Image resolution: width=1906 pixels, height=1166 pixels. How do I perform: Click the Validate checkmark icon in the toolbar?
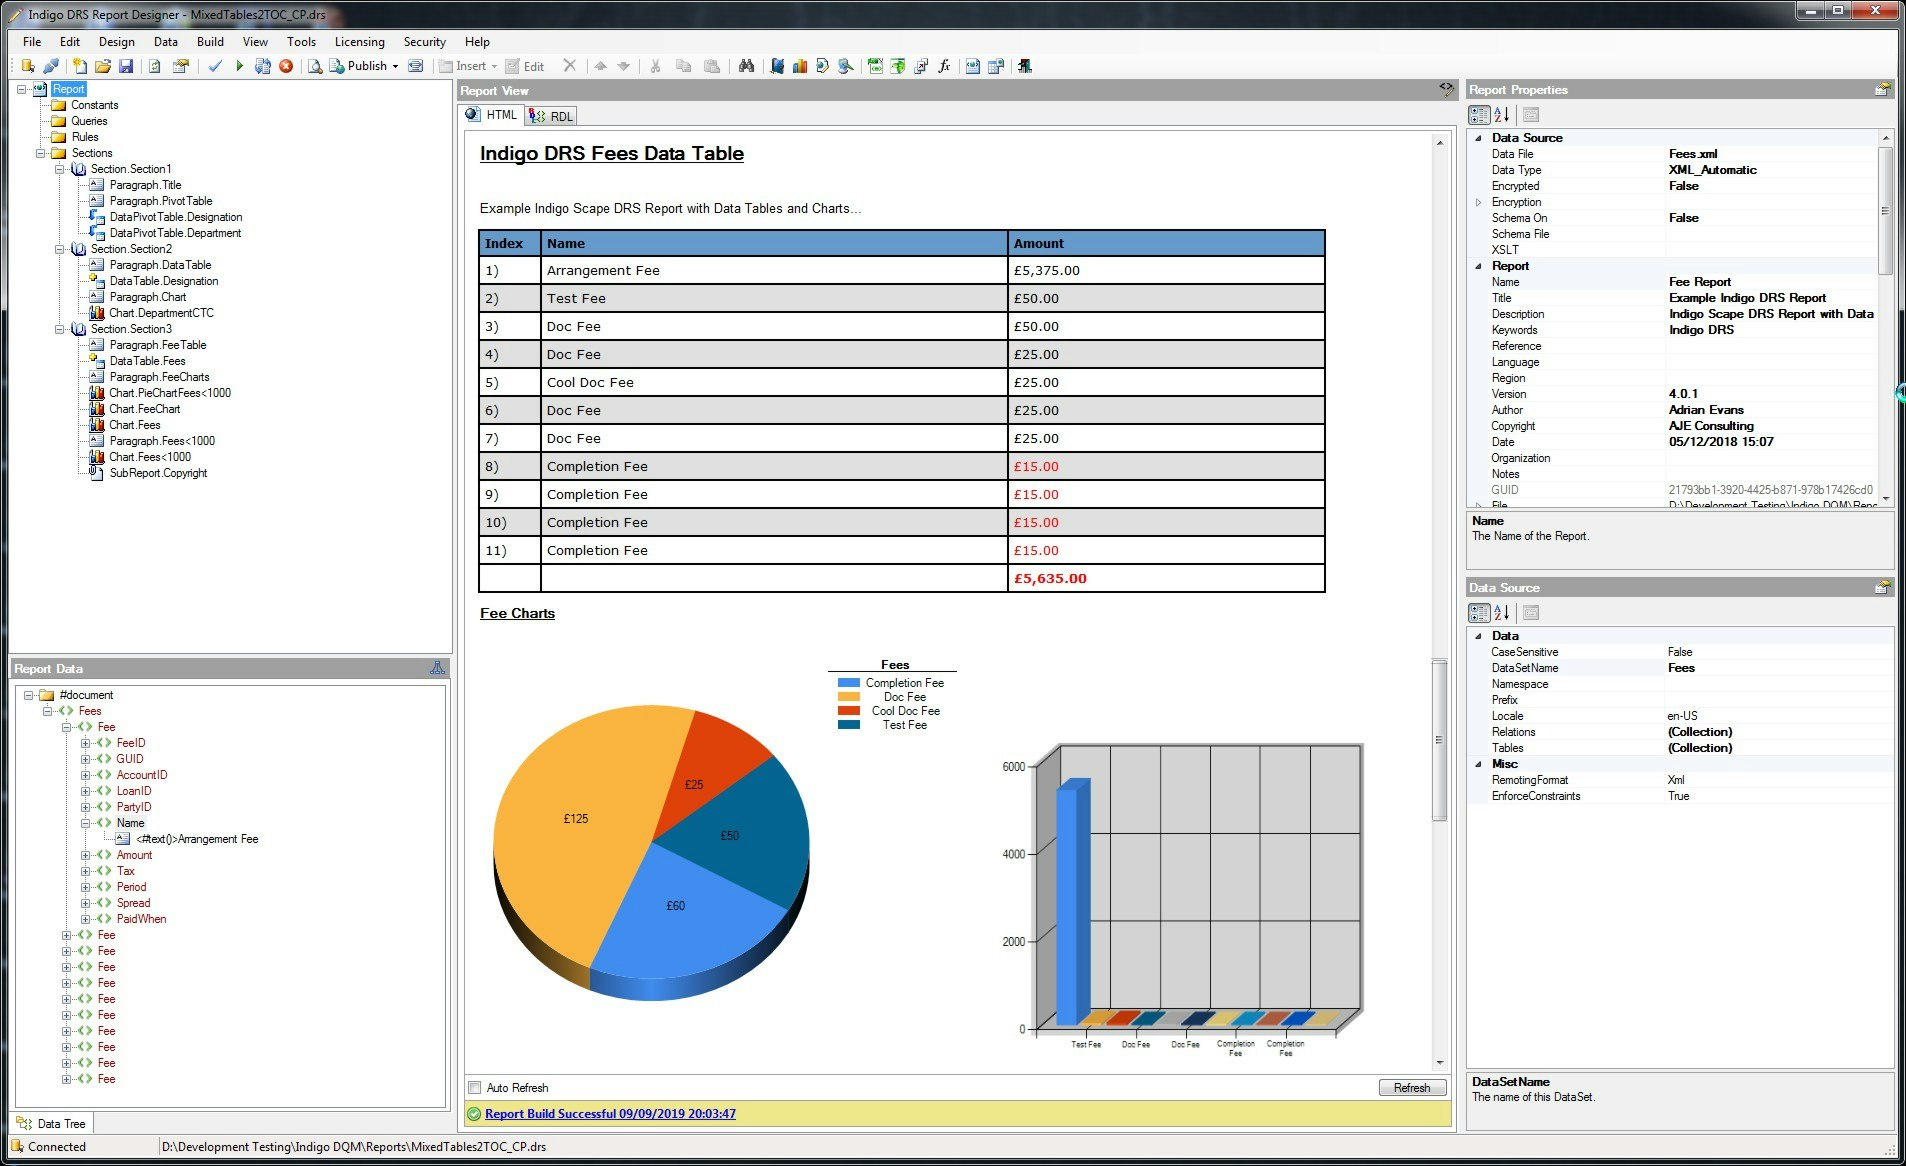[214, 66]
